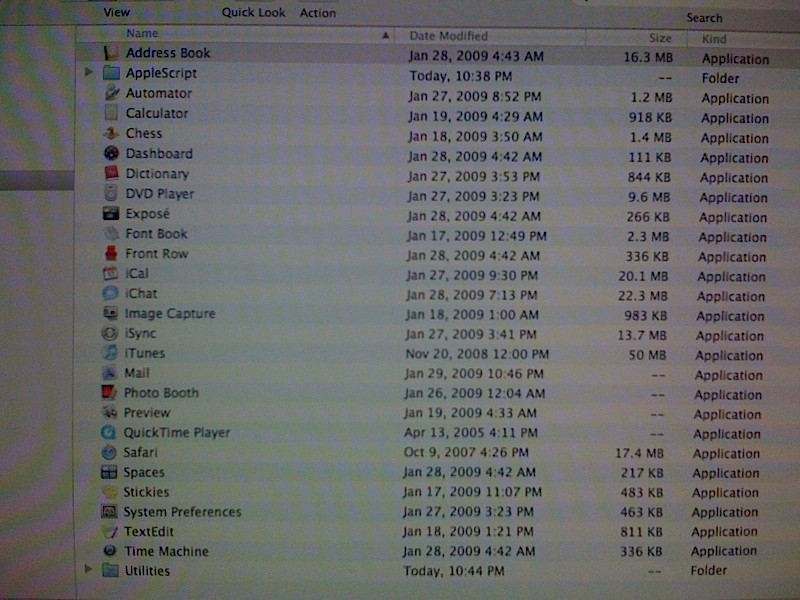Sort by the Date Modified column header
This screenshot has width=800, height=600.
[x=448, y=36]
